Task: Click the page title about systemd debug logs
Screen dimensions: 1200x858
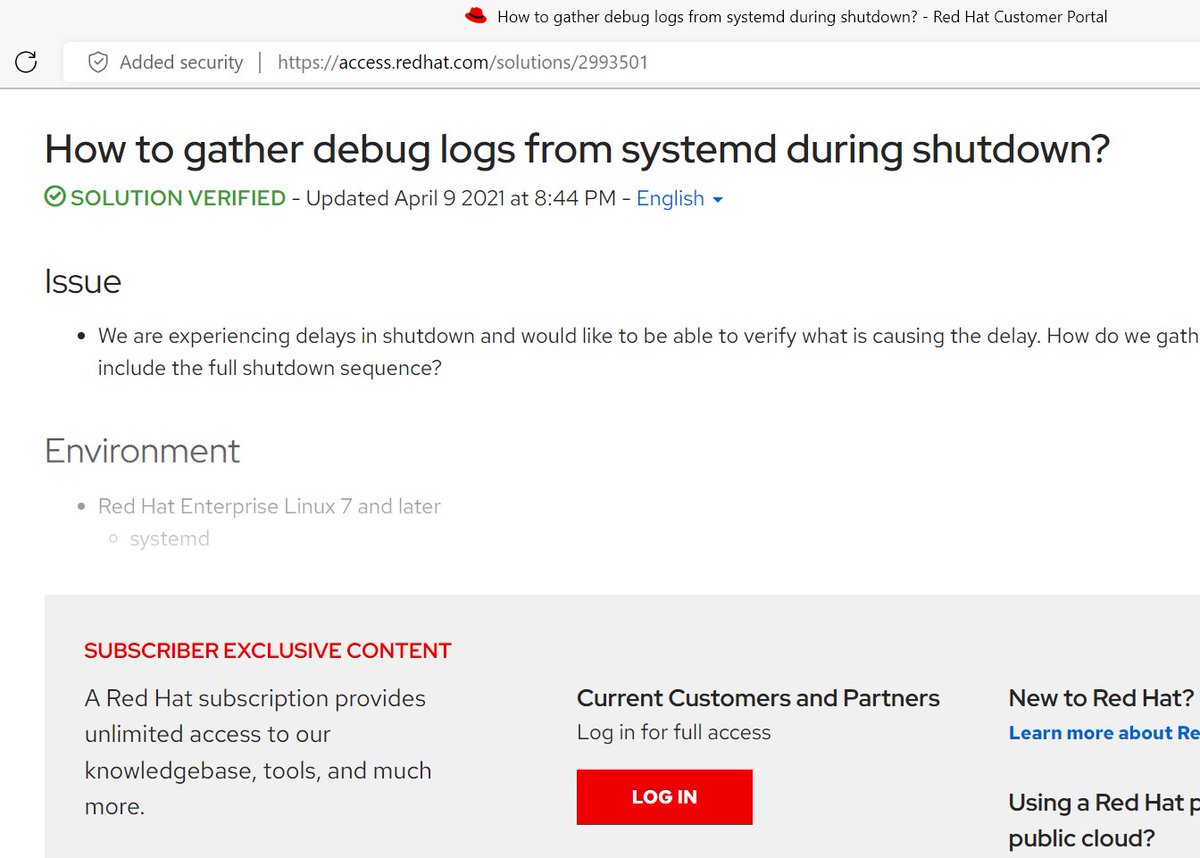Action: click(x=577, y=148)
